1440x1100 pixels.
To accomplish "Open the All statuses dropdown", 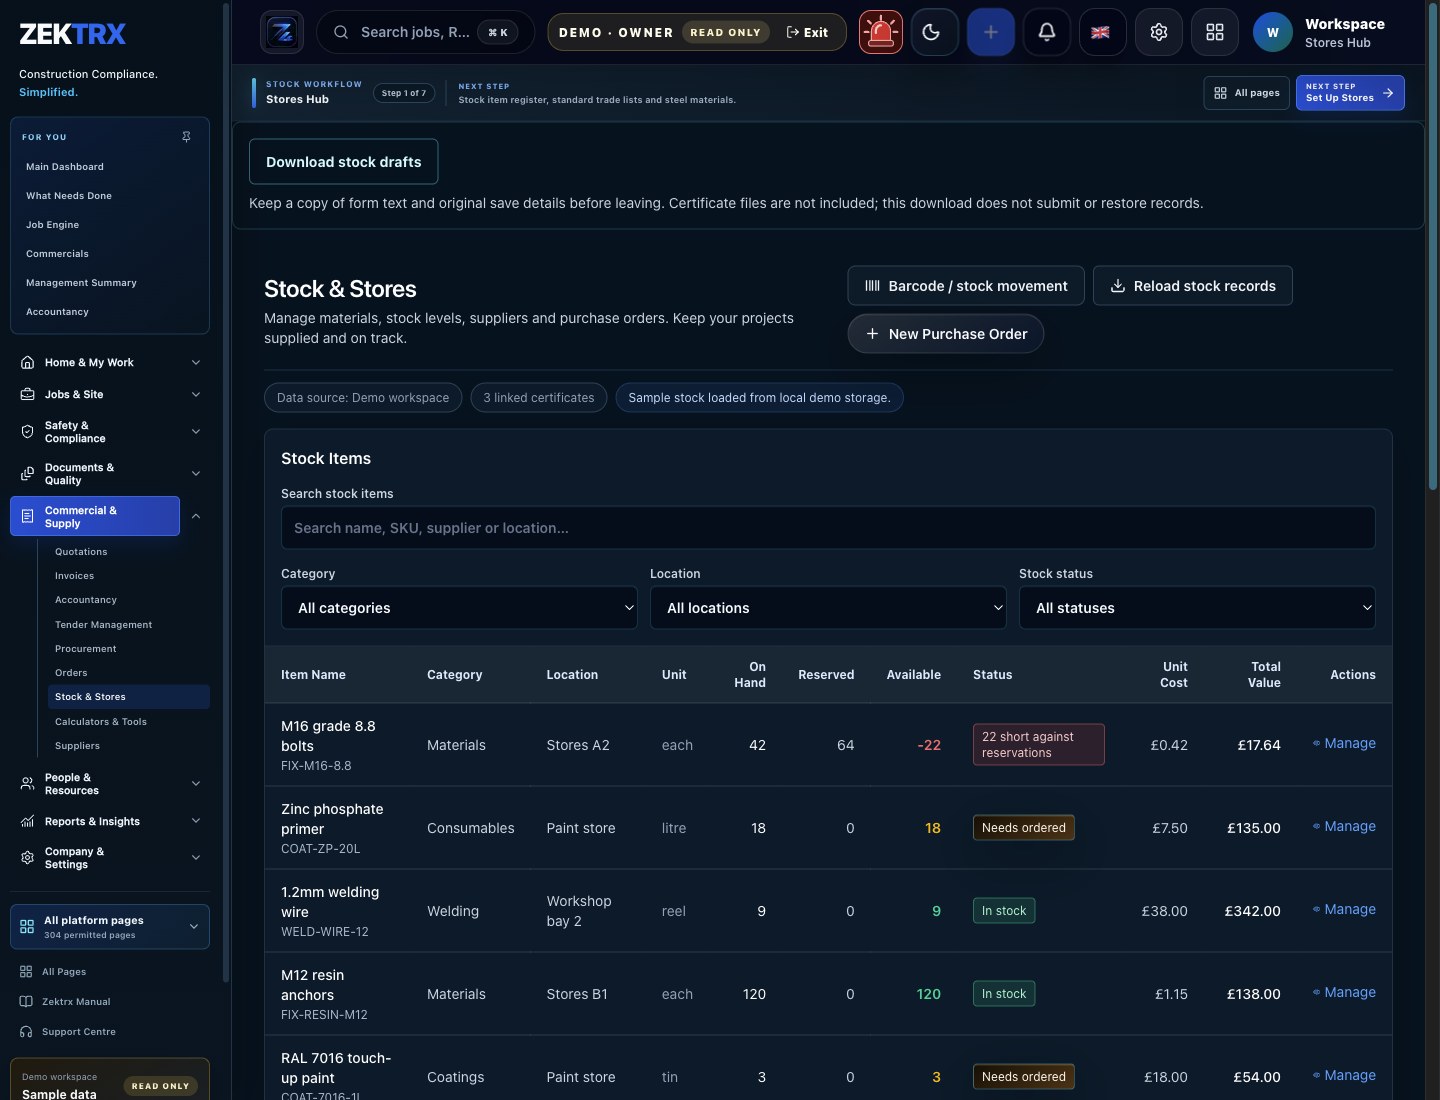I will tap(1197, 608).
